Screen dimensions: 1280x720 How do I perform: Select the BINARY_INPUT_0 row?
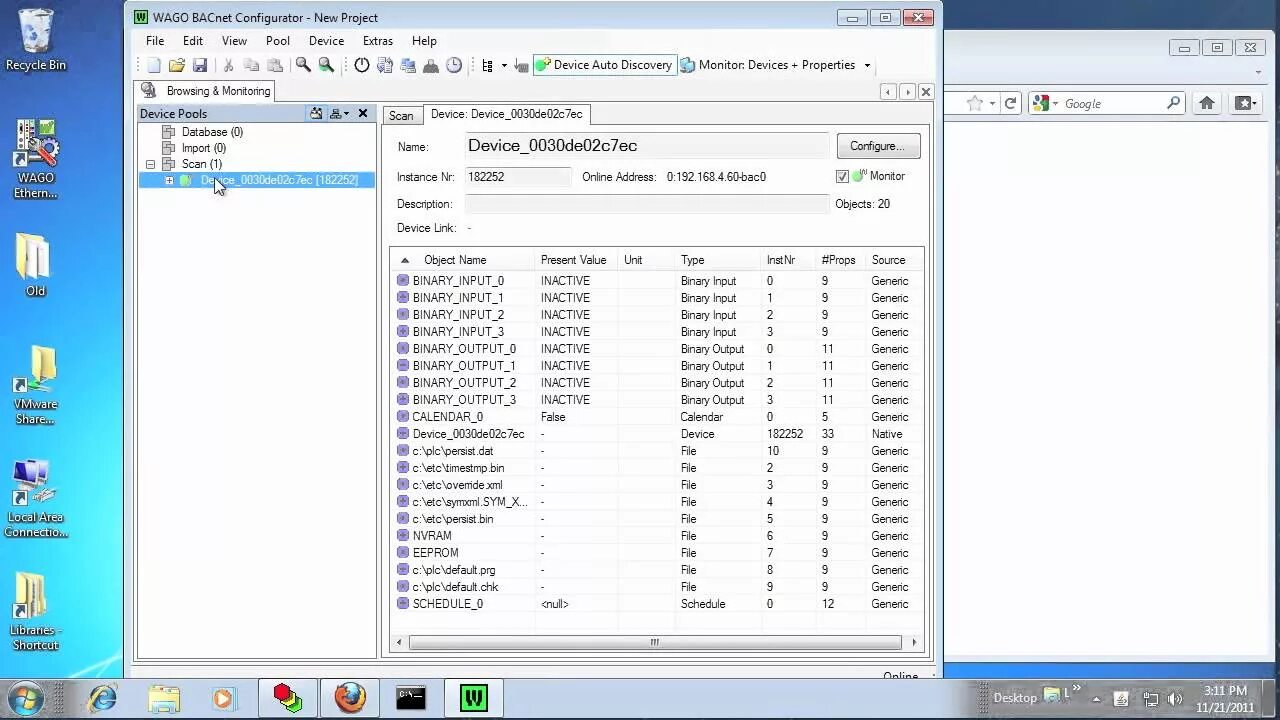(x=655, y=281)
